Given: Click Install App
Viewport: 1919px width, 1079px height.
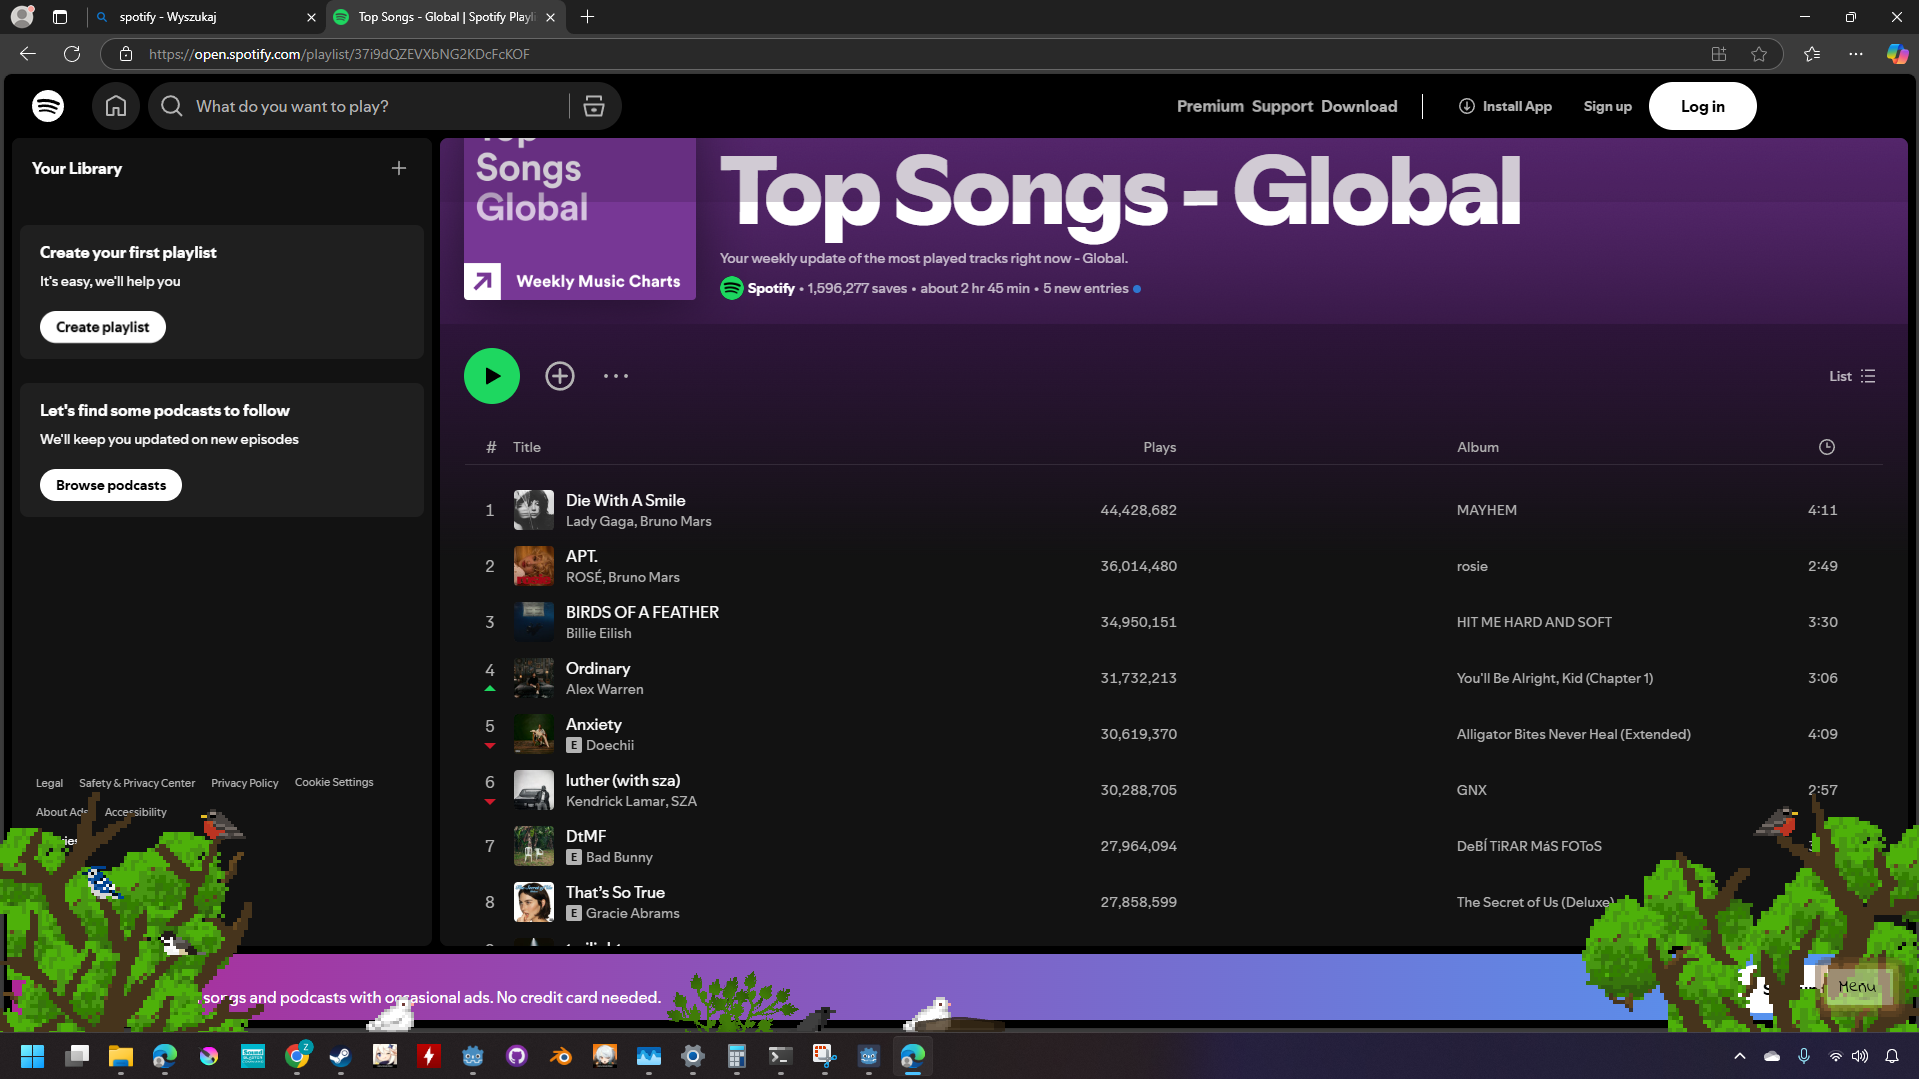Looking at the screenshot, I should [1505, 106].
